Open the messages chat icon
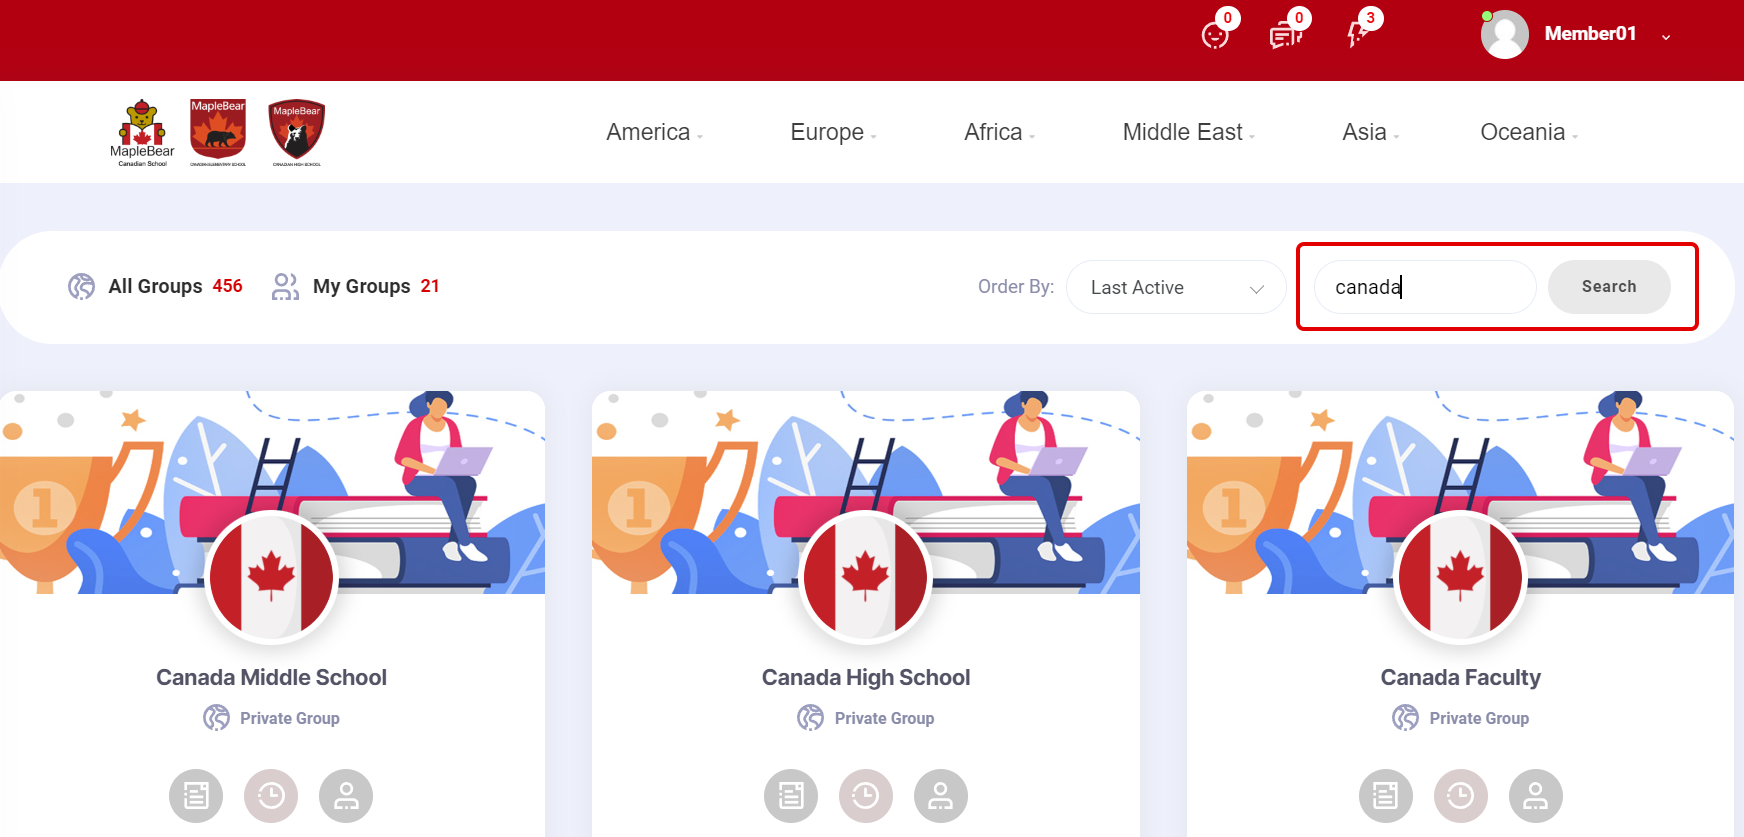 tap(1286, 36)
